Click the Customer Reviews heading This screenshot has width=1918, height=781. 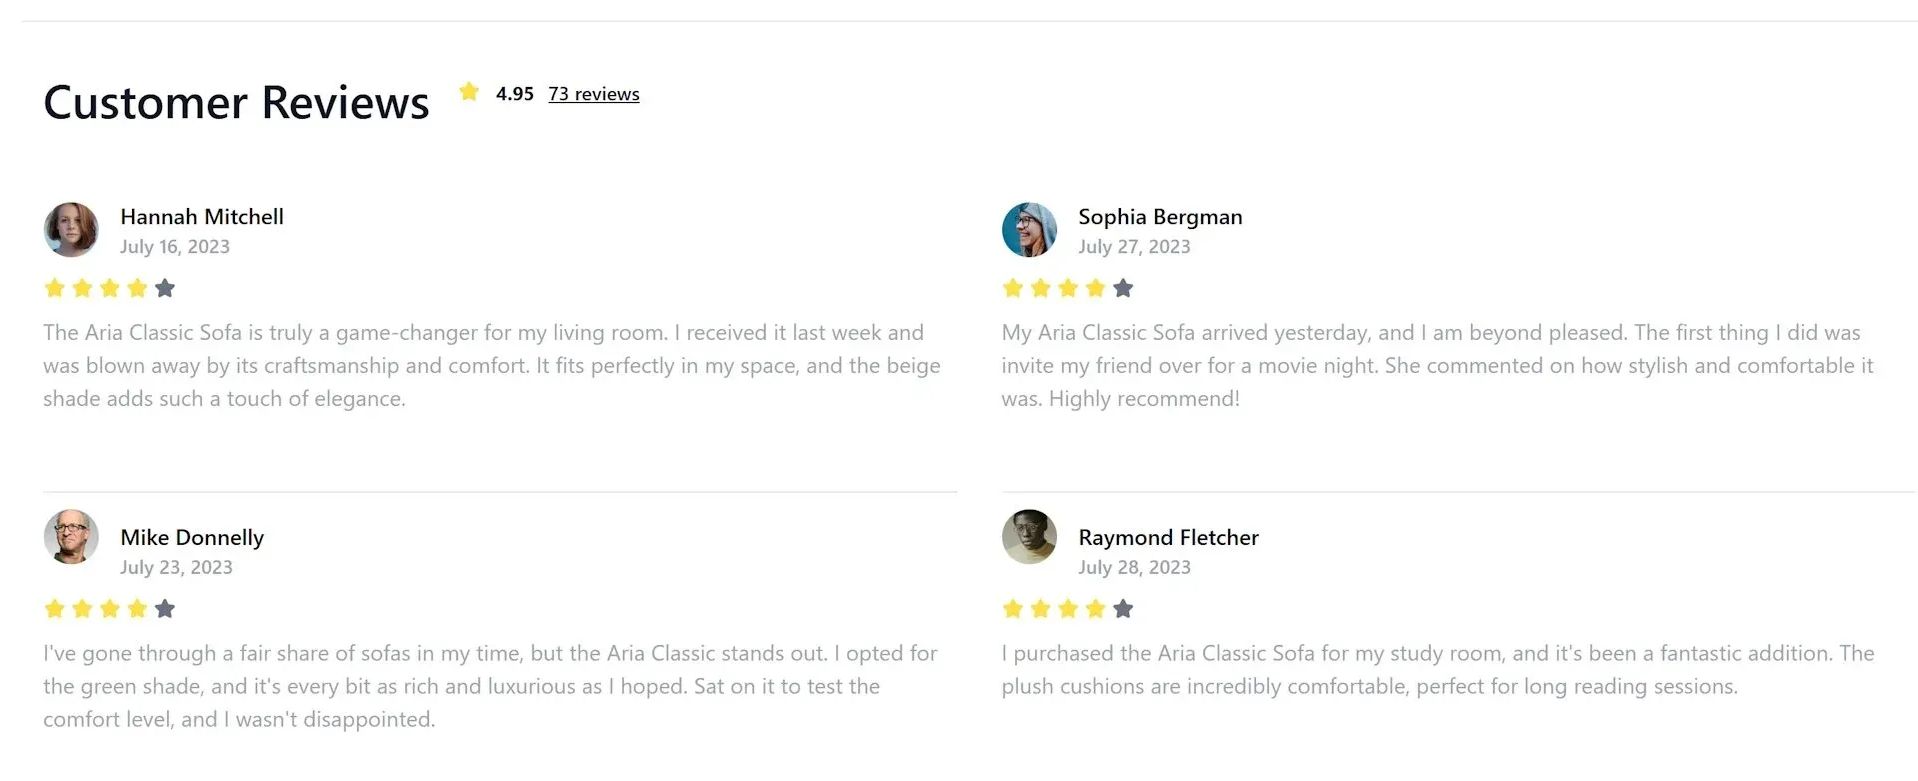(x=236, y=101)
